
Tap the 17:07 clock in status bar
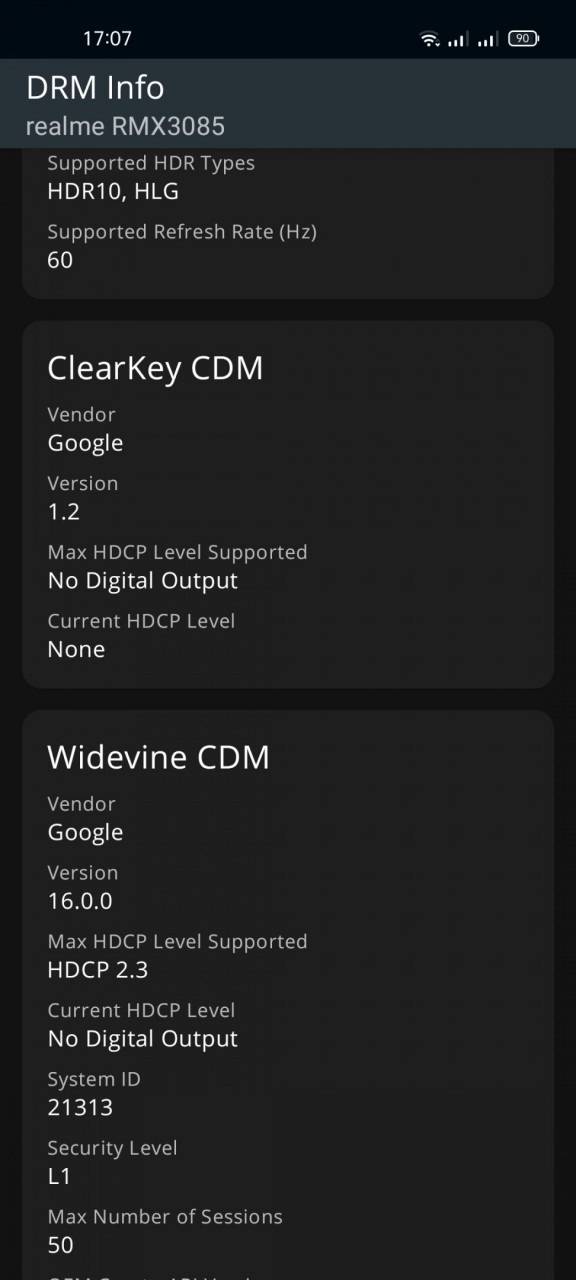tap(107, 39)
